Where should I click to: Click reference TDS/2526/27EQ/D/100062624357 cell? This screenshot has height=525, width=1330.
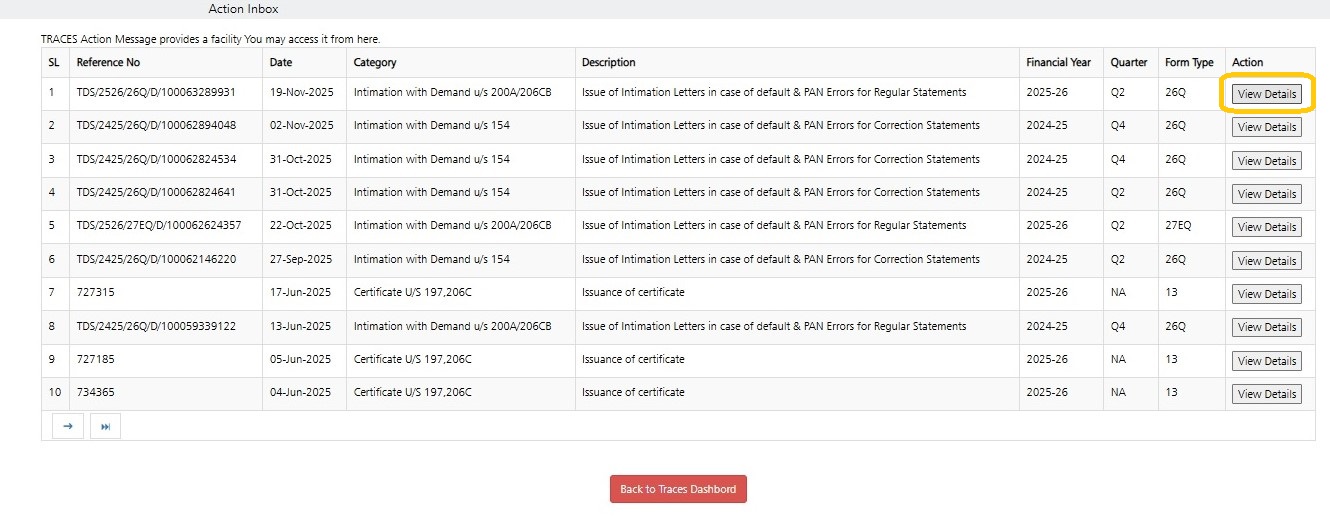coord(159,226)
